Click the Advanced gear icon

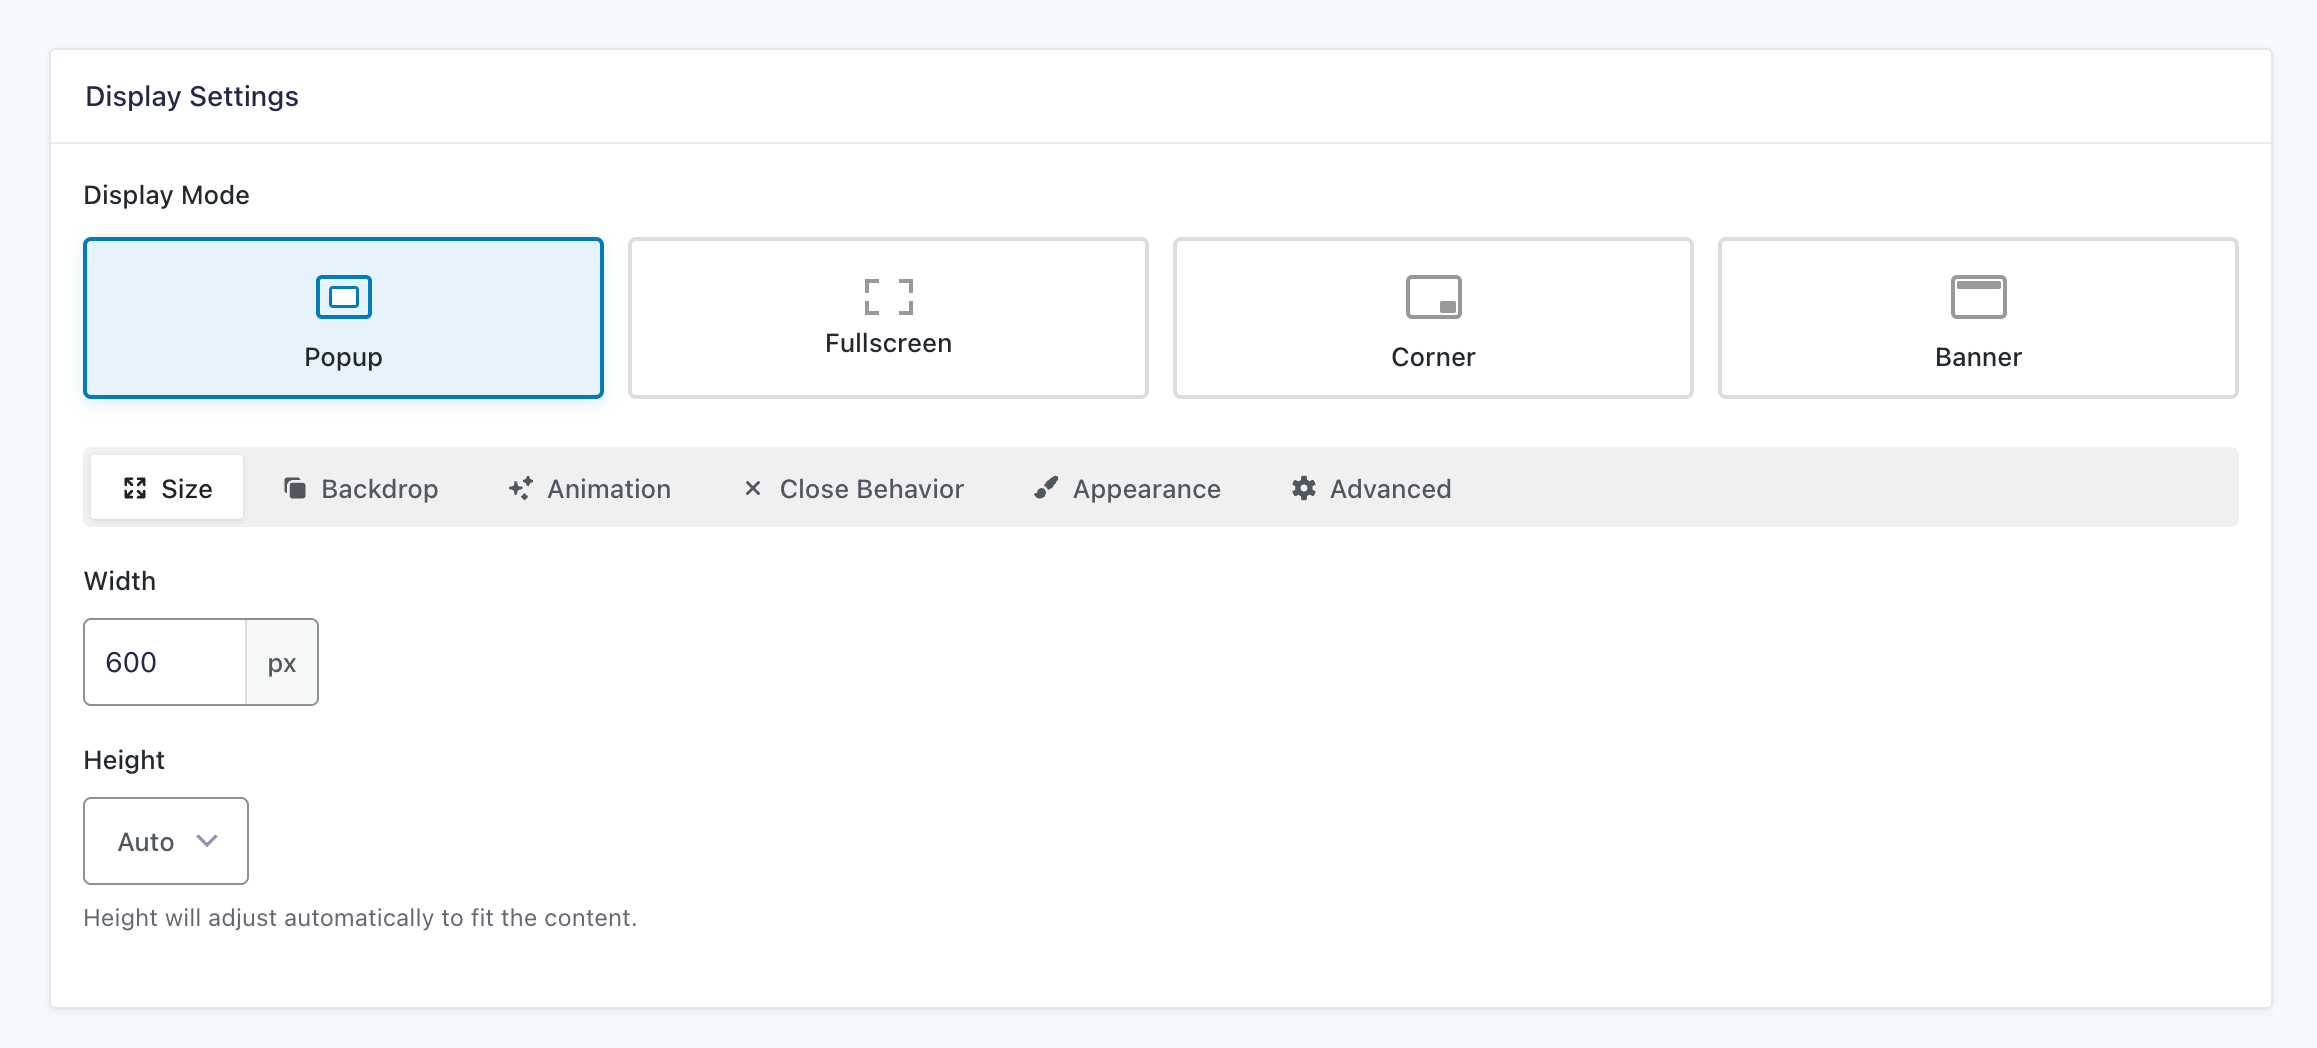tap(1303, 488)
